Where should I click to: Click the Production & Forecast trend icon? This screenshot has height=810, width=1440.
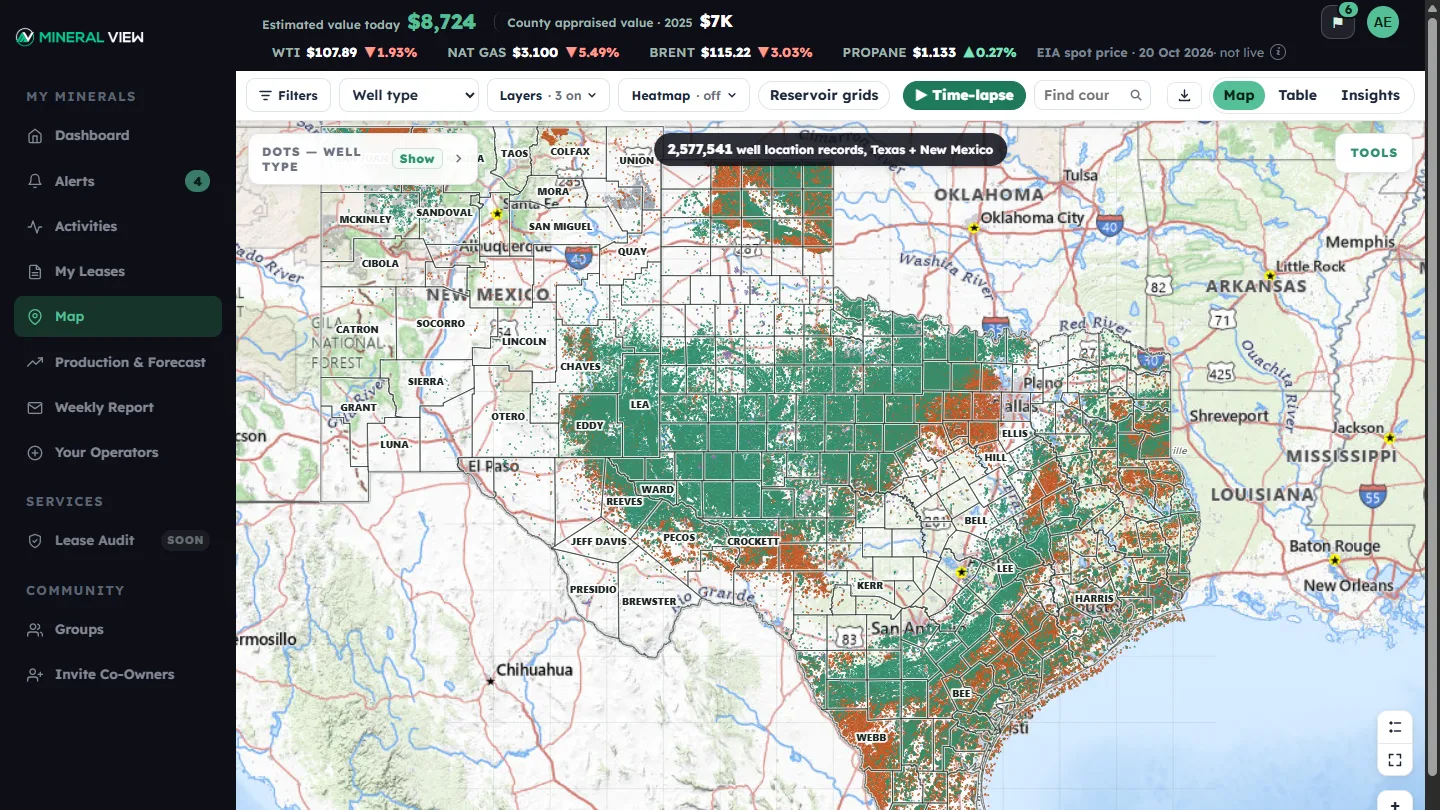pos(35,362)
